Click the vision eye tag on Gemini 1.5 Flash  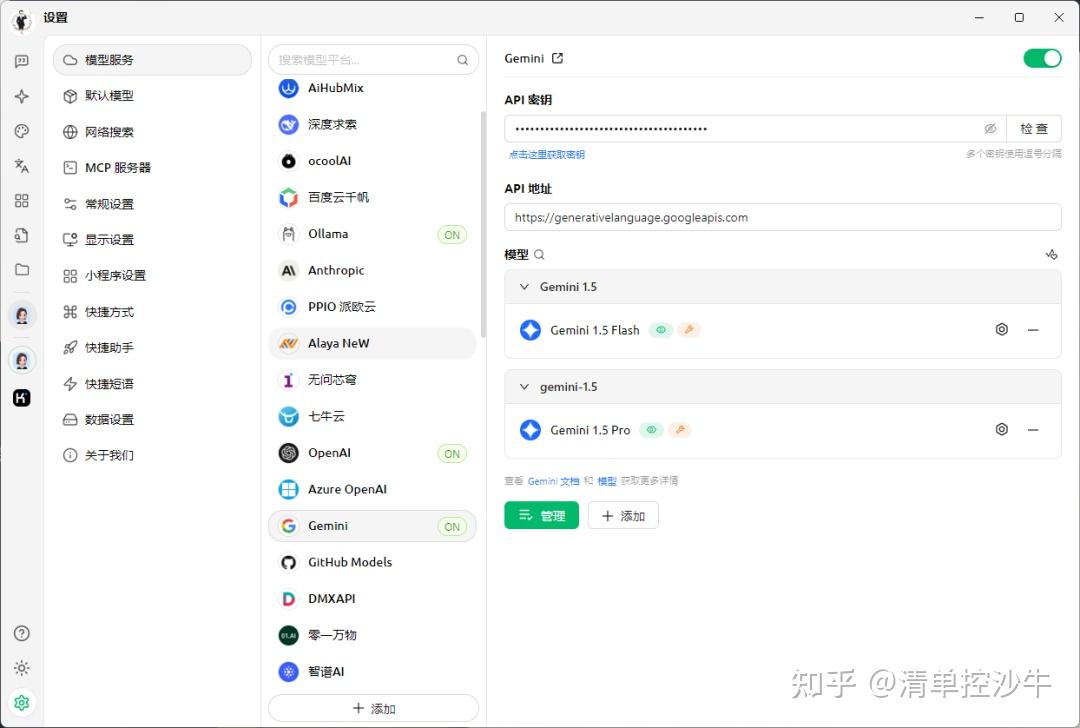(661, 331)
